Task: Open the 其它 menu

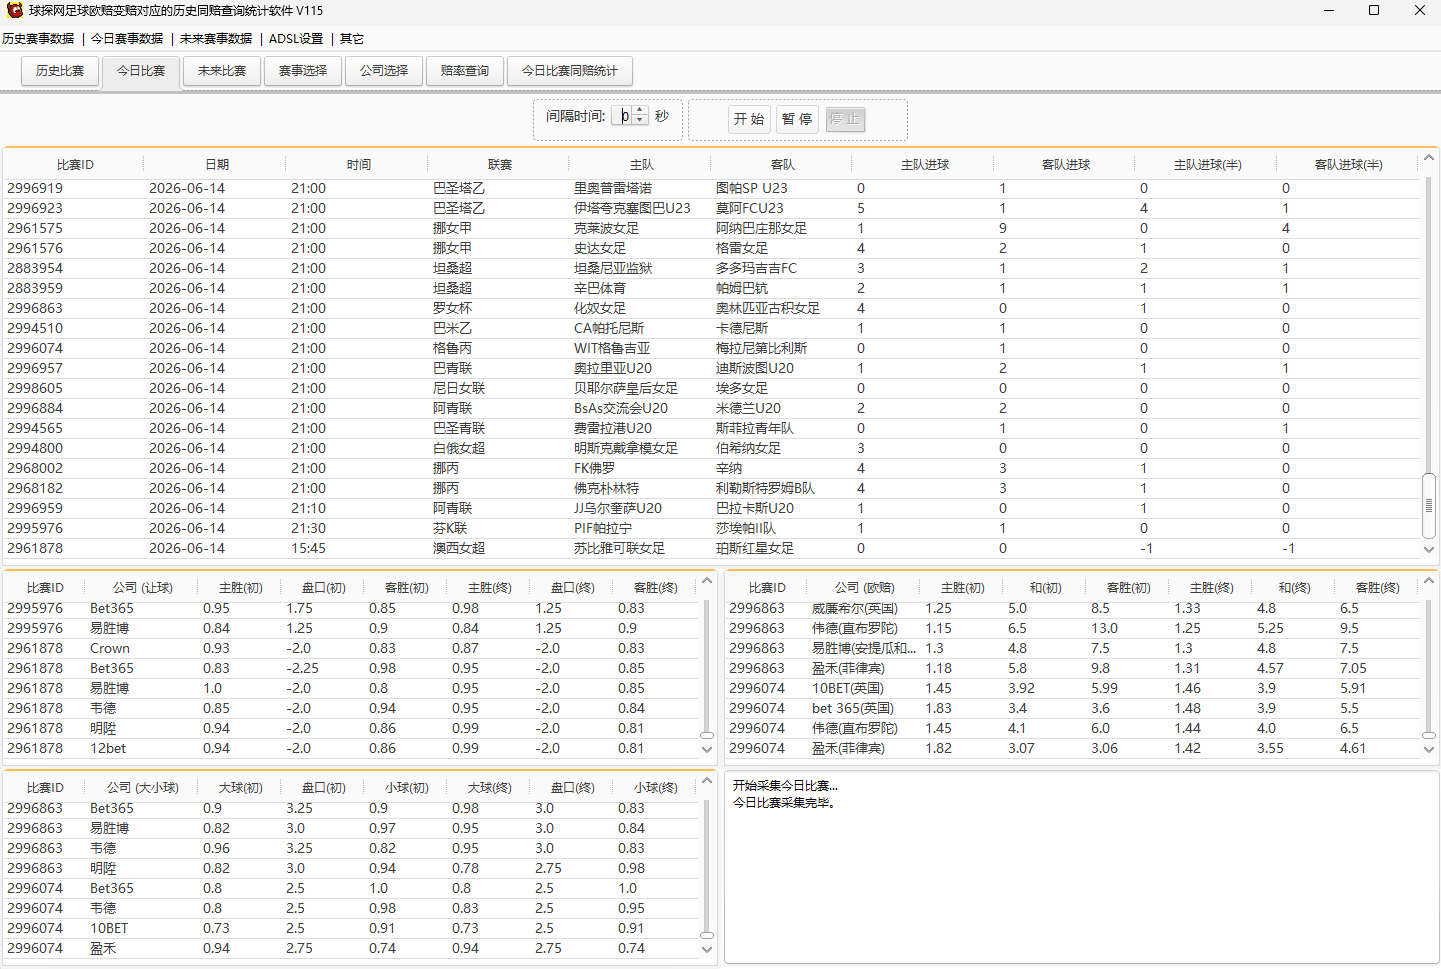Action: pos(352,39)
